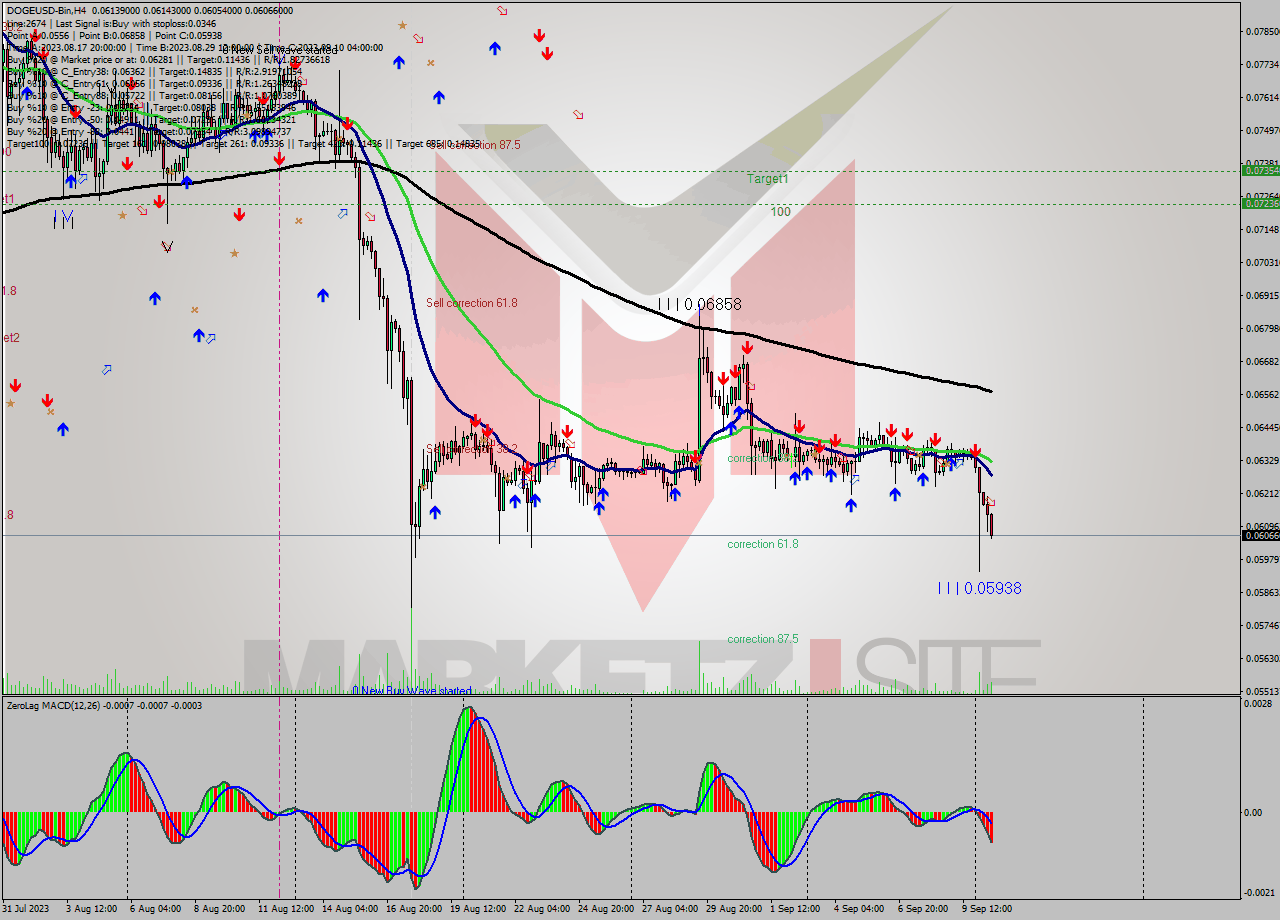Image resolution: width=1280 pixels, height=920 pixels.
Task: Click the 6 Aug 04:00 time label
Action: click(x=157, y=909)
